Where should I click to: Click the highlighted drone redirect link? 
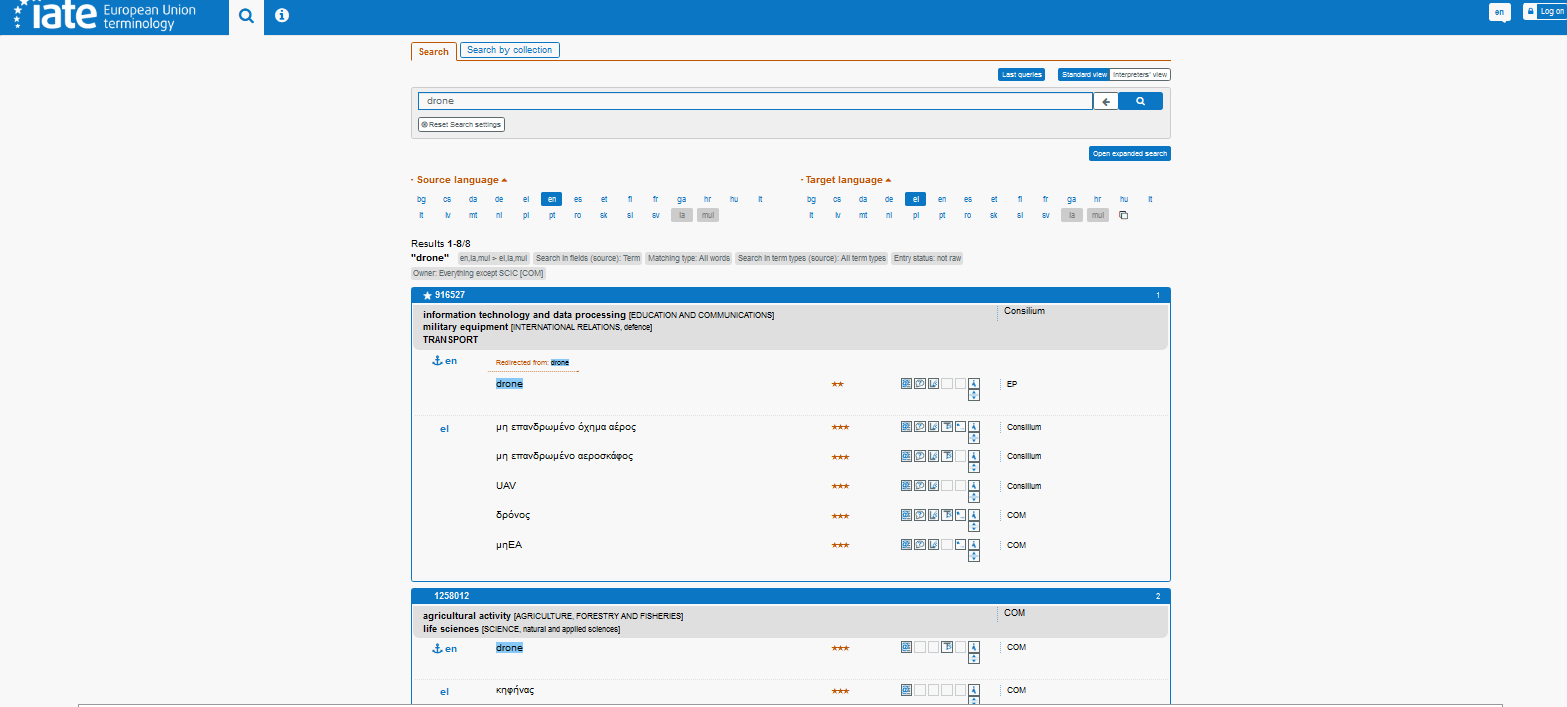point(560,362)
